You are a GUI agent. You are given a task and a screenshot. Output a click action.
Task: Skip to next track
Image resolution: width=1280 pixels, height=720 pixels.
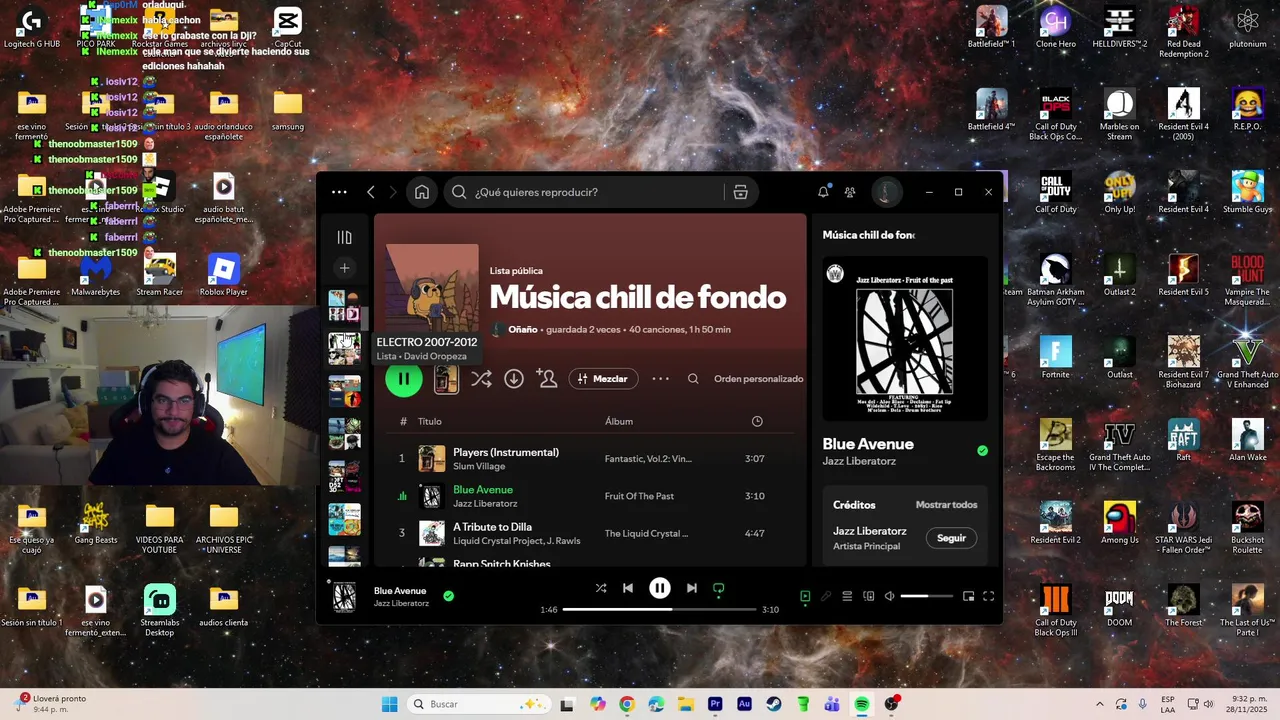coord(691,588)
